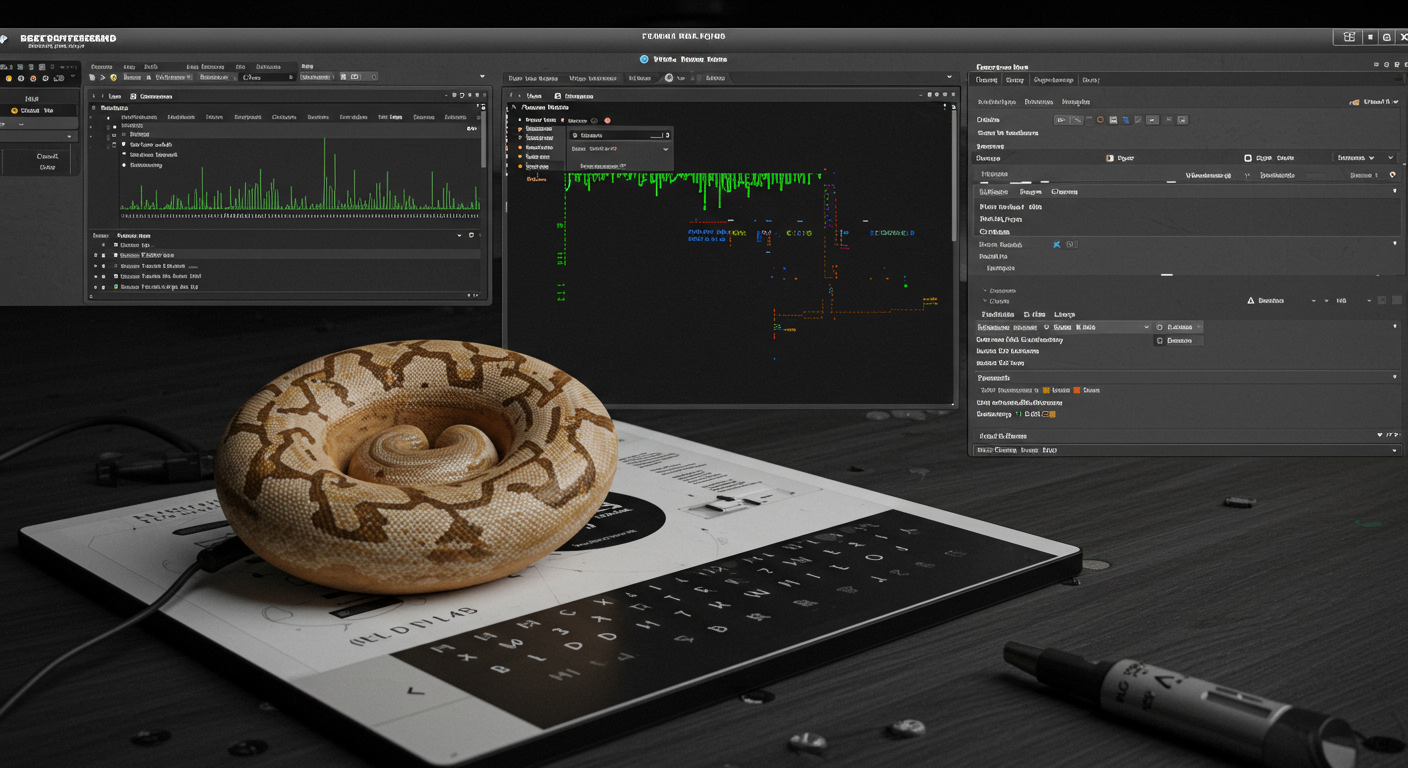Click the warning triangle icon in the right panel
This screenshot has width=1408, height=768.
click(x=1250, y=300)
